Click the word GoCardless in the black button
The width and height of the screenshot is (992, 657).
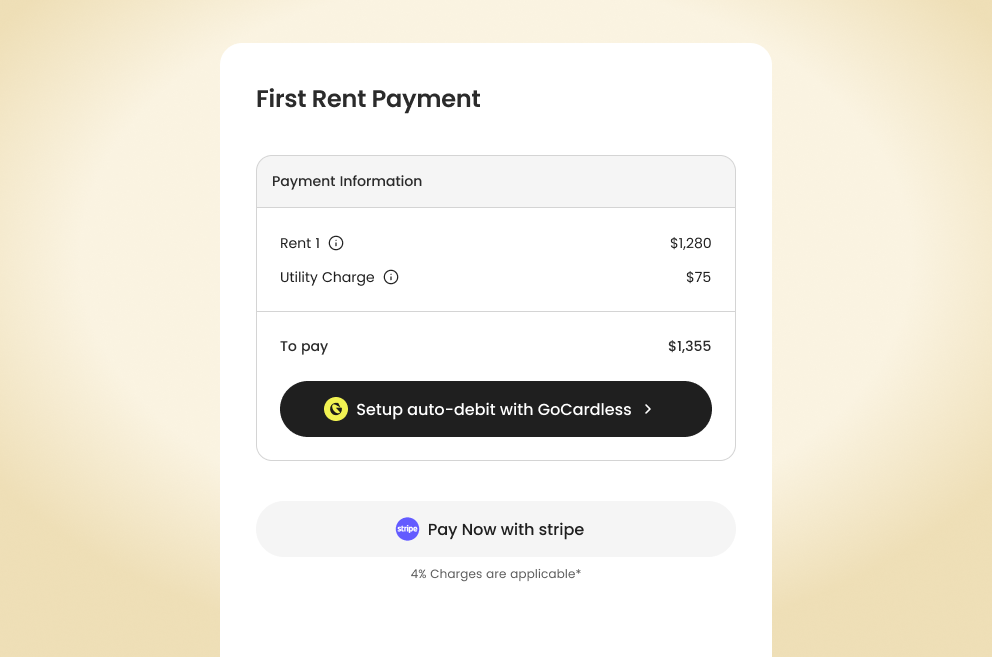point(584,409)
